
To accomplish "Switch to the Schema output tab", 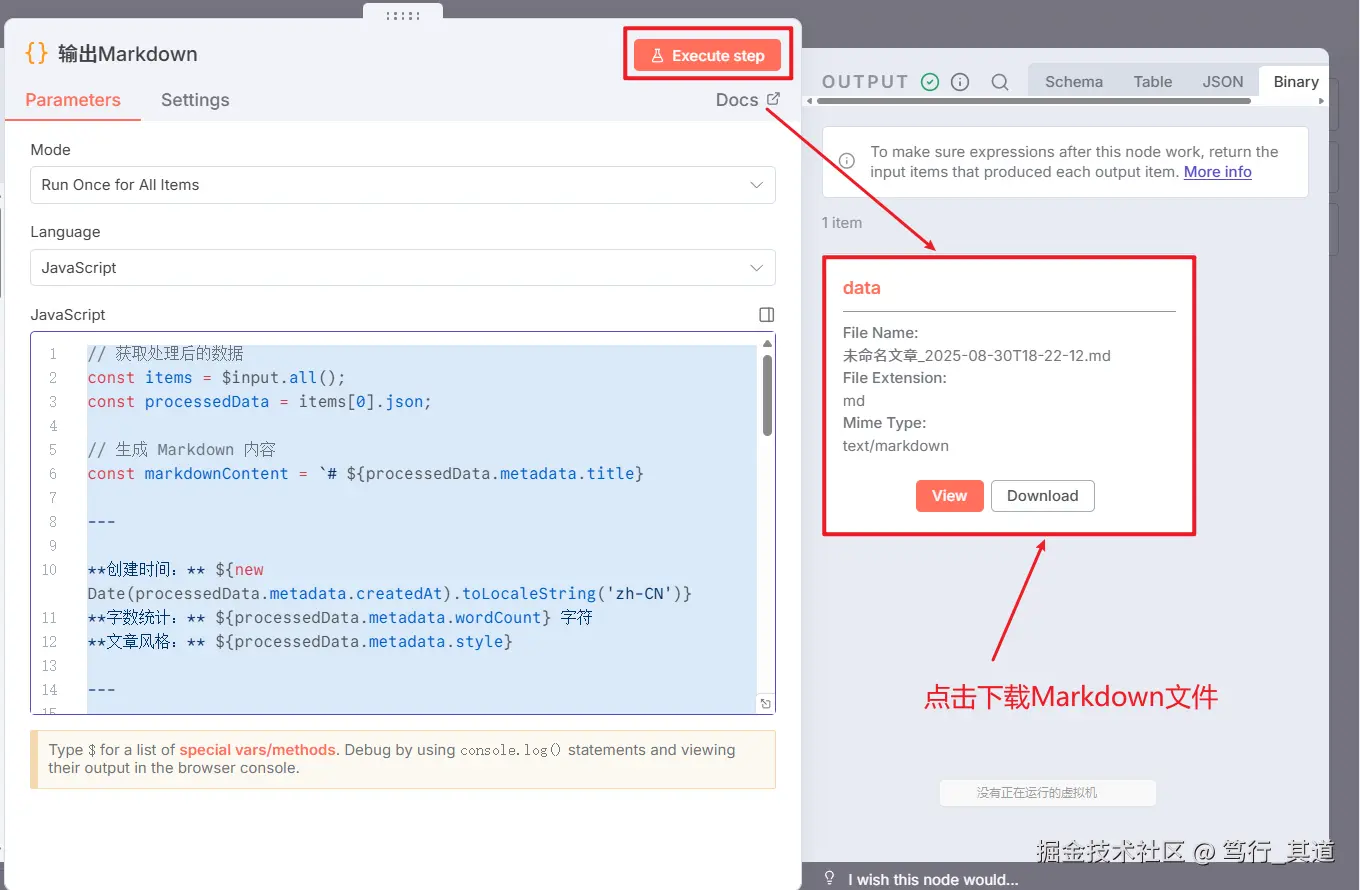I will tap(1073, 81).
